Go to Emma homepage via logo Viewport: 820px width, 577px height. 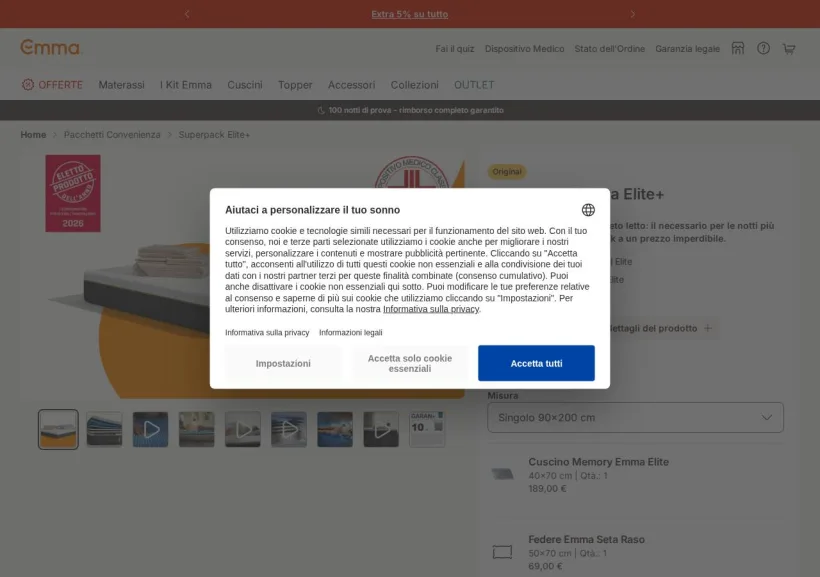[50, 48]
